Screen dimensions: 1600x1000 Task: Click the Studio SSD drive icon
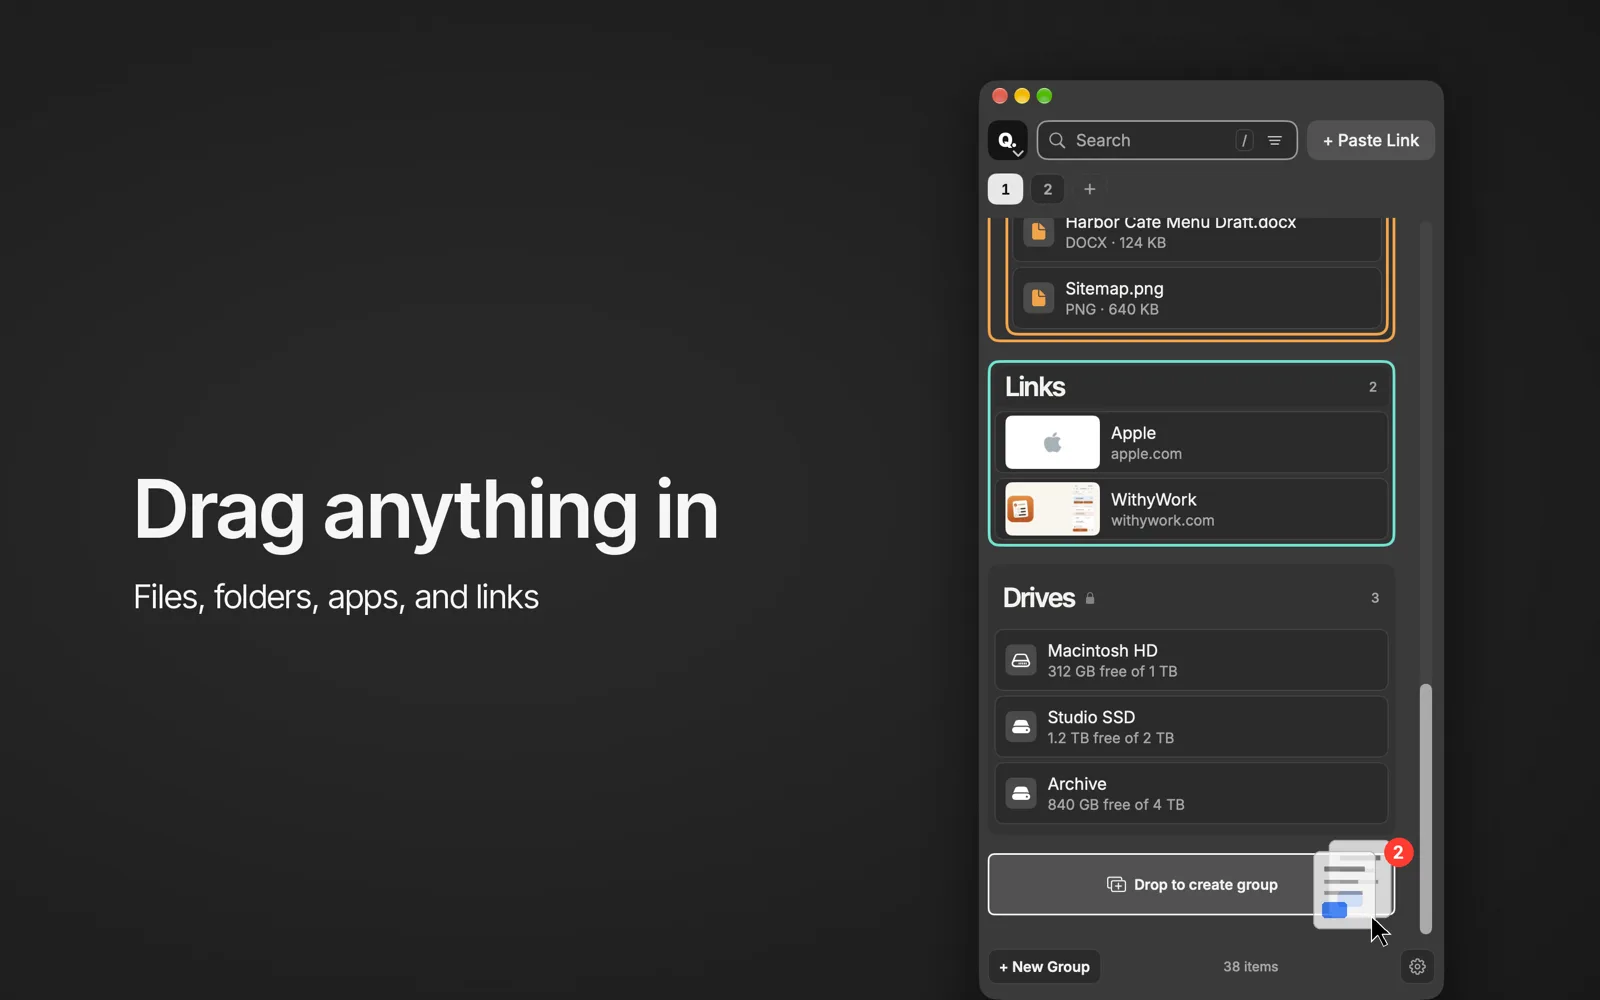pos(1021,727)
